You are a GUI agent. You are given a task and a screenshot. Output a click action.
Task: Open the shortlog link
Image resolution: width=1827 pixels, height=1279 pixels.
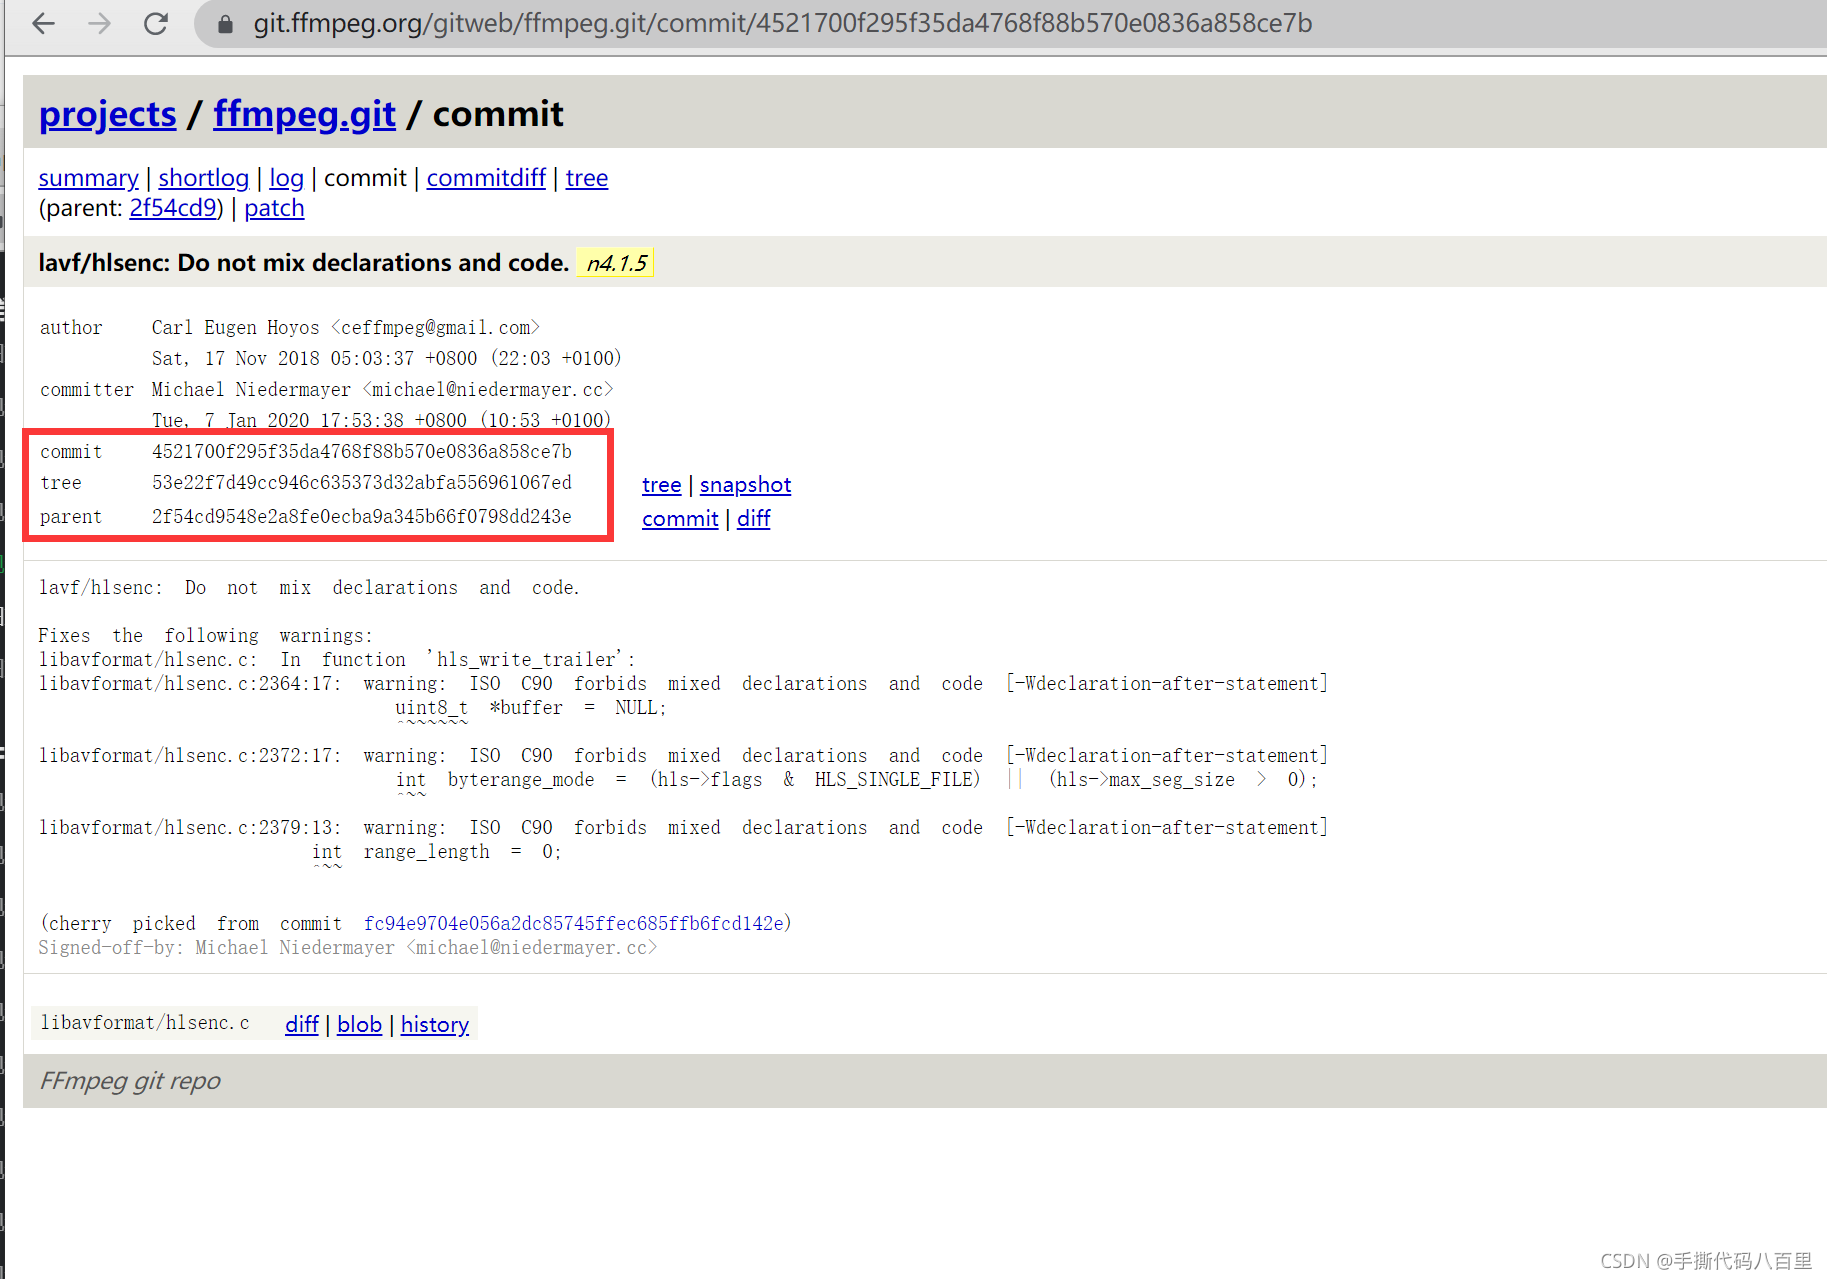(x=203, y=177)
